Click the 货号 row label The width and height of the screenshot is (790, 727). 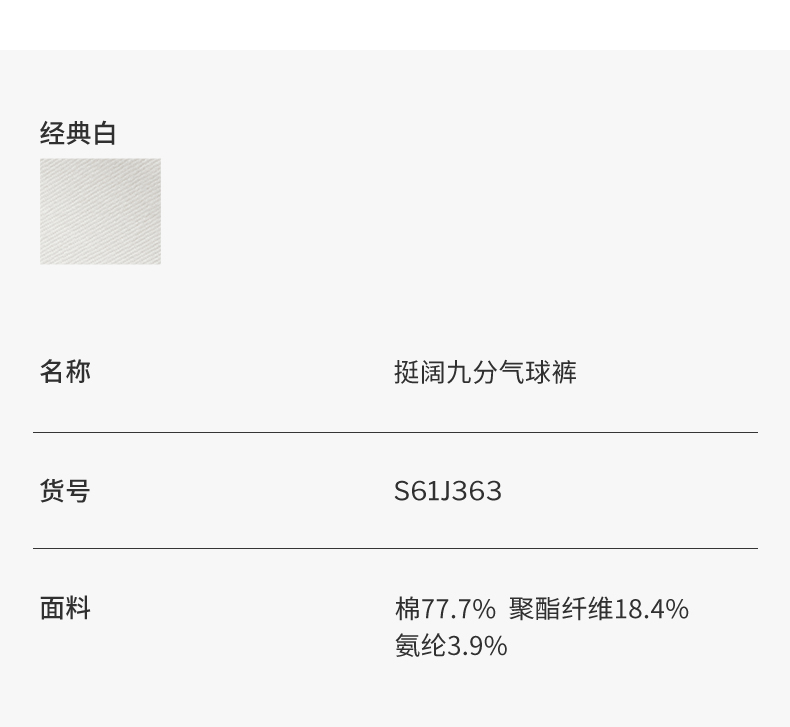coord(65,490)
